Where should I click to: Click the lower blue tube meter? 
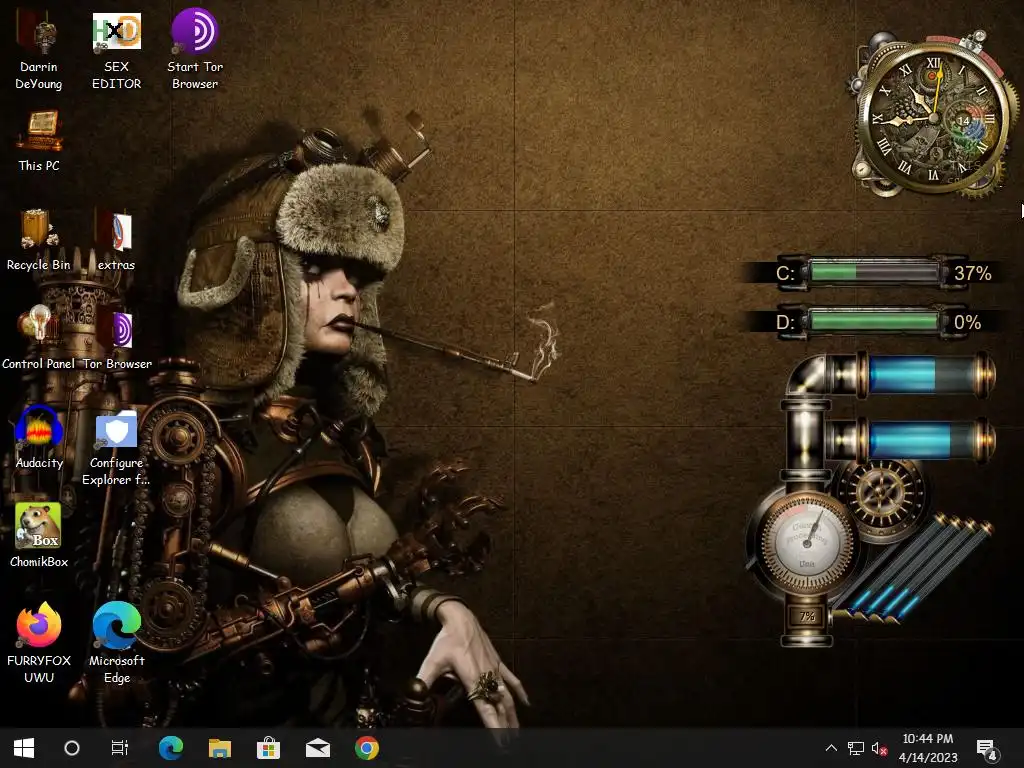(x=925, y=439)
